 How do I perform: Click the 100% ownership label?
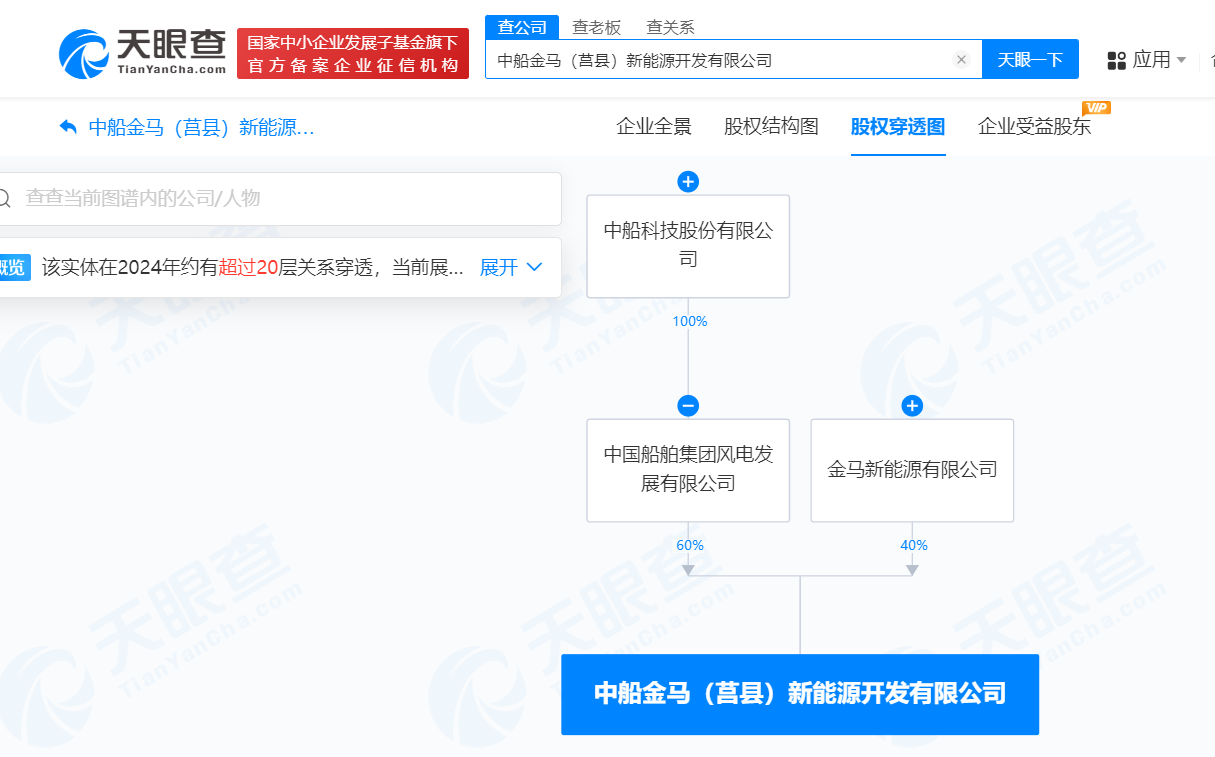pyautogui.click(x=690, y=322)
